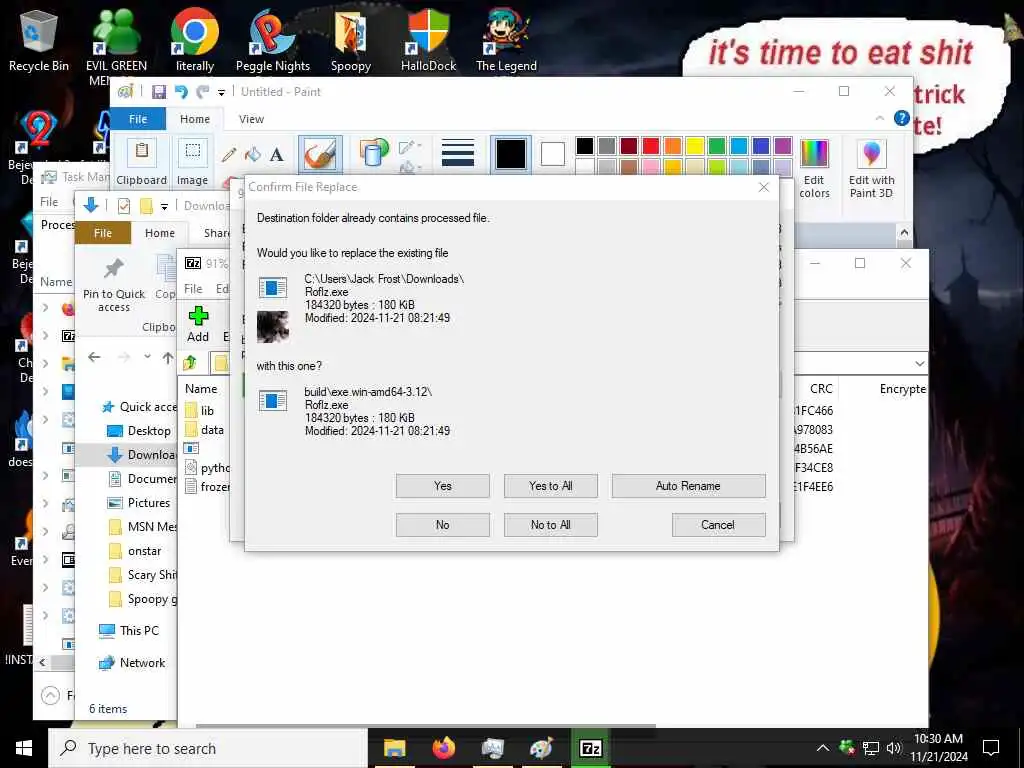This screenshot has height=768, width=1024.
Task: Select Quick access in Explorer sidebar
Action: 139,407
